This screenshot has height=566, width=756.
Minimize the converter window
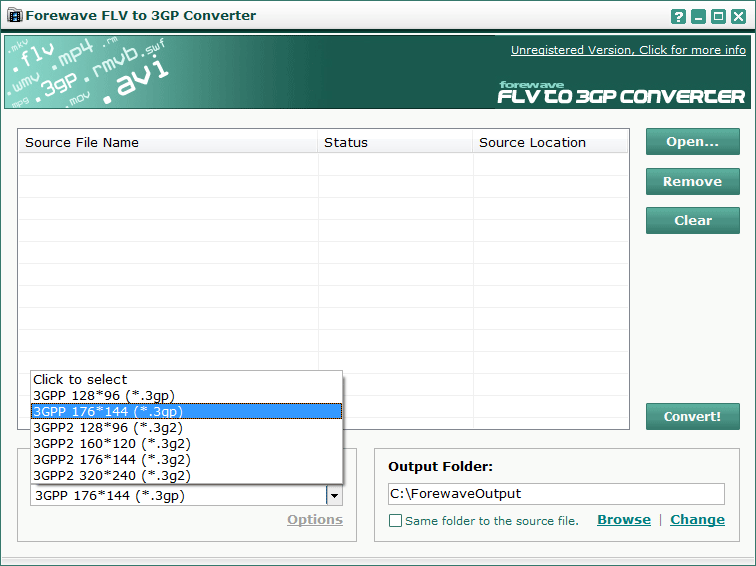(x=698, y=17)
